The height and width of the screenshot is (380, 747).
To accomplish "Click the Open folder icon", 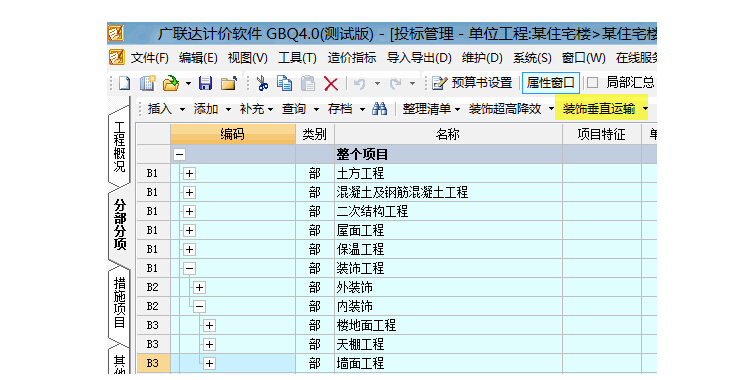I will 171,83.
